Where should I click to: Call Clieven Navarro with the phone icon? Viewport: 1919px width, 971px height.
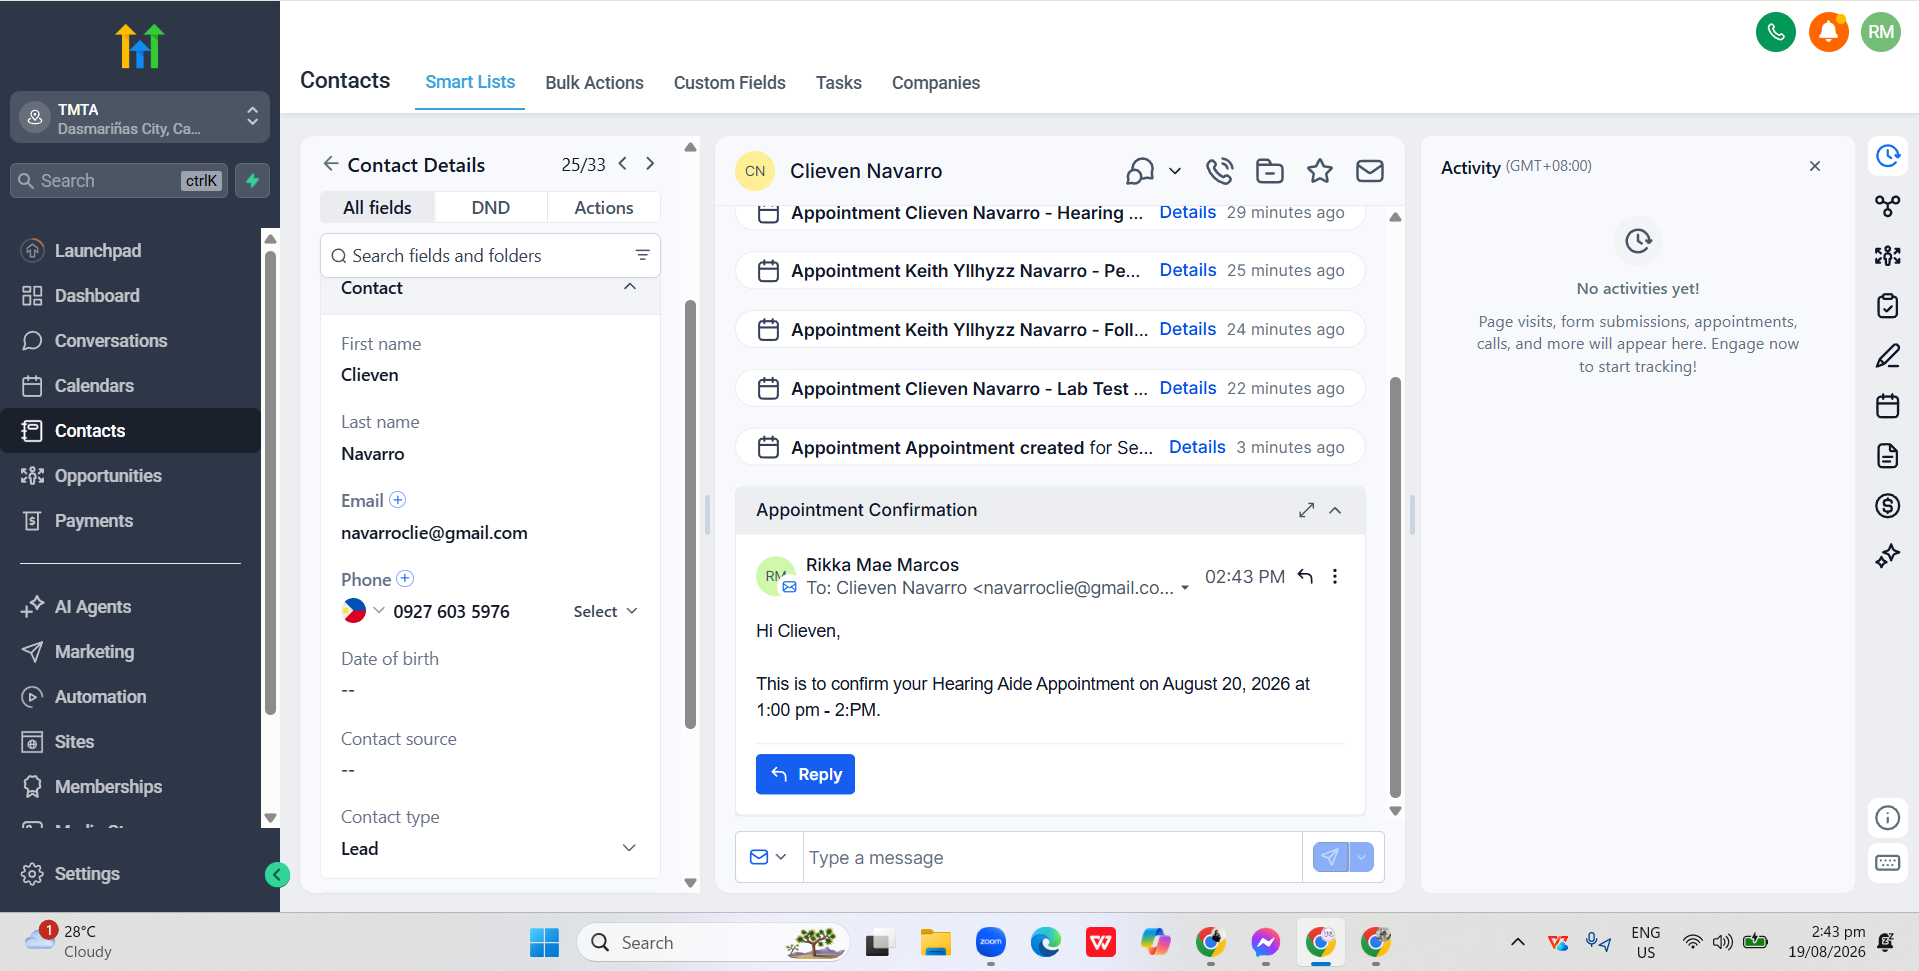[x=1219, y=171]
